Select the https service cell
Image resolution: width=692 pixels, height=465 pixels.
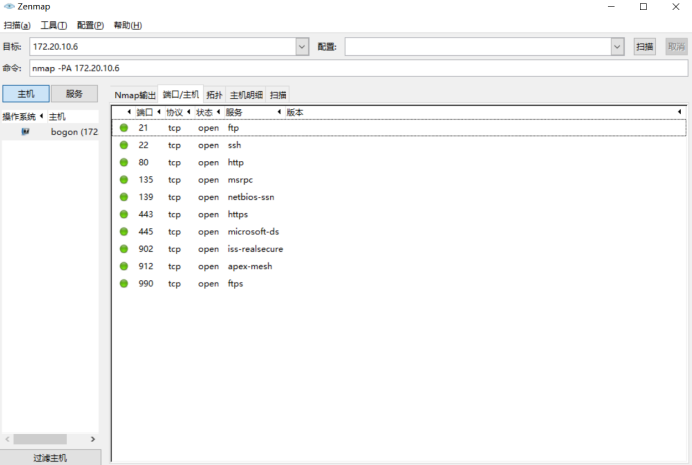coord(238,214)
